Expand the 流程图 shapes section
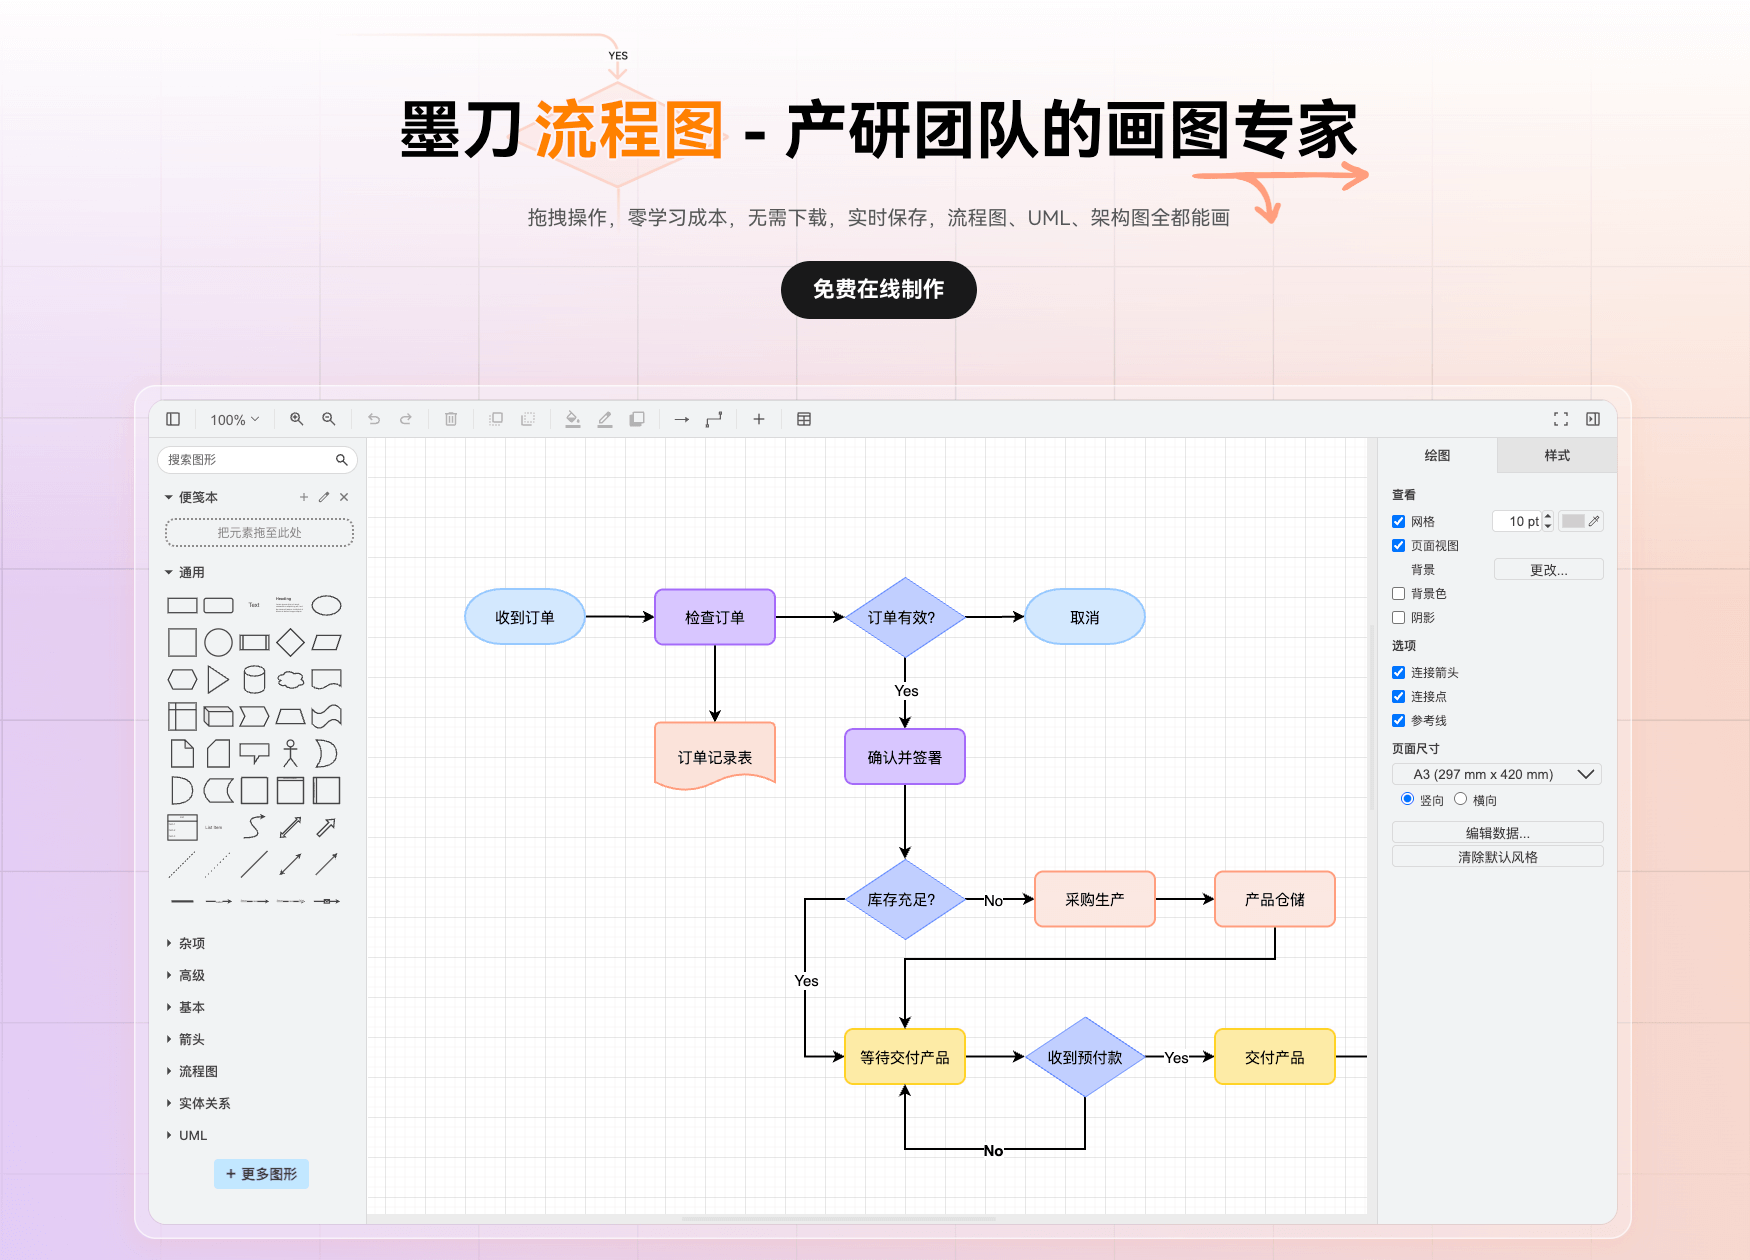The height and width of the screenshot is (1260, 1750). point(196,1071)
